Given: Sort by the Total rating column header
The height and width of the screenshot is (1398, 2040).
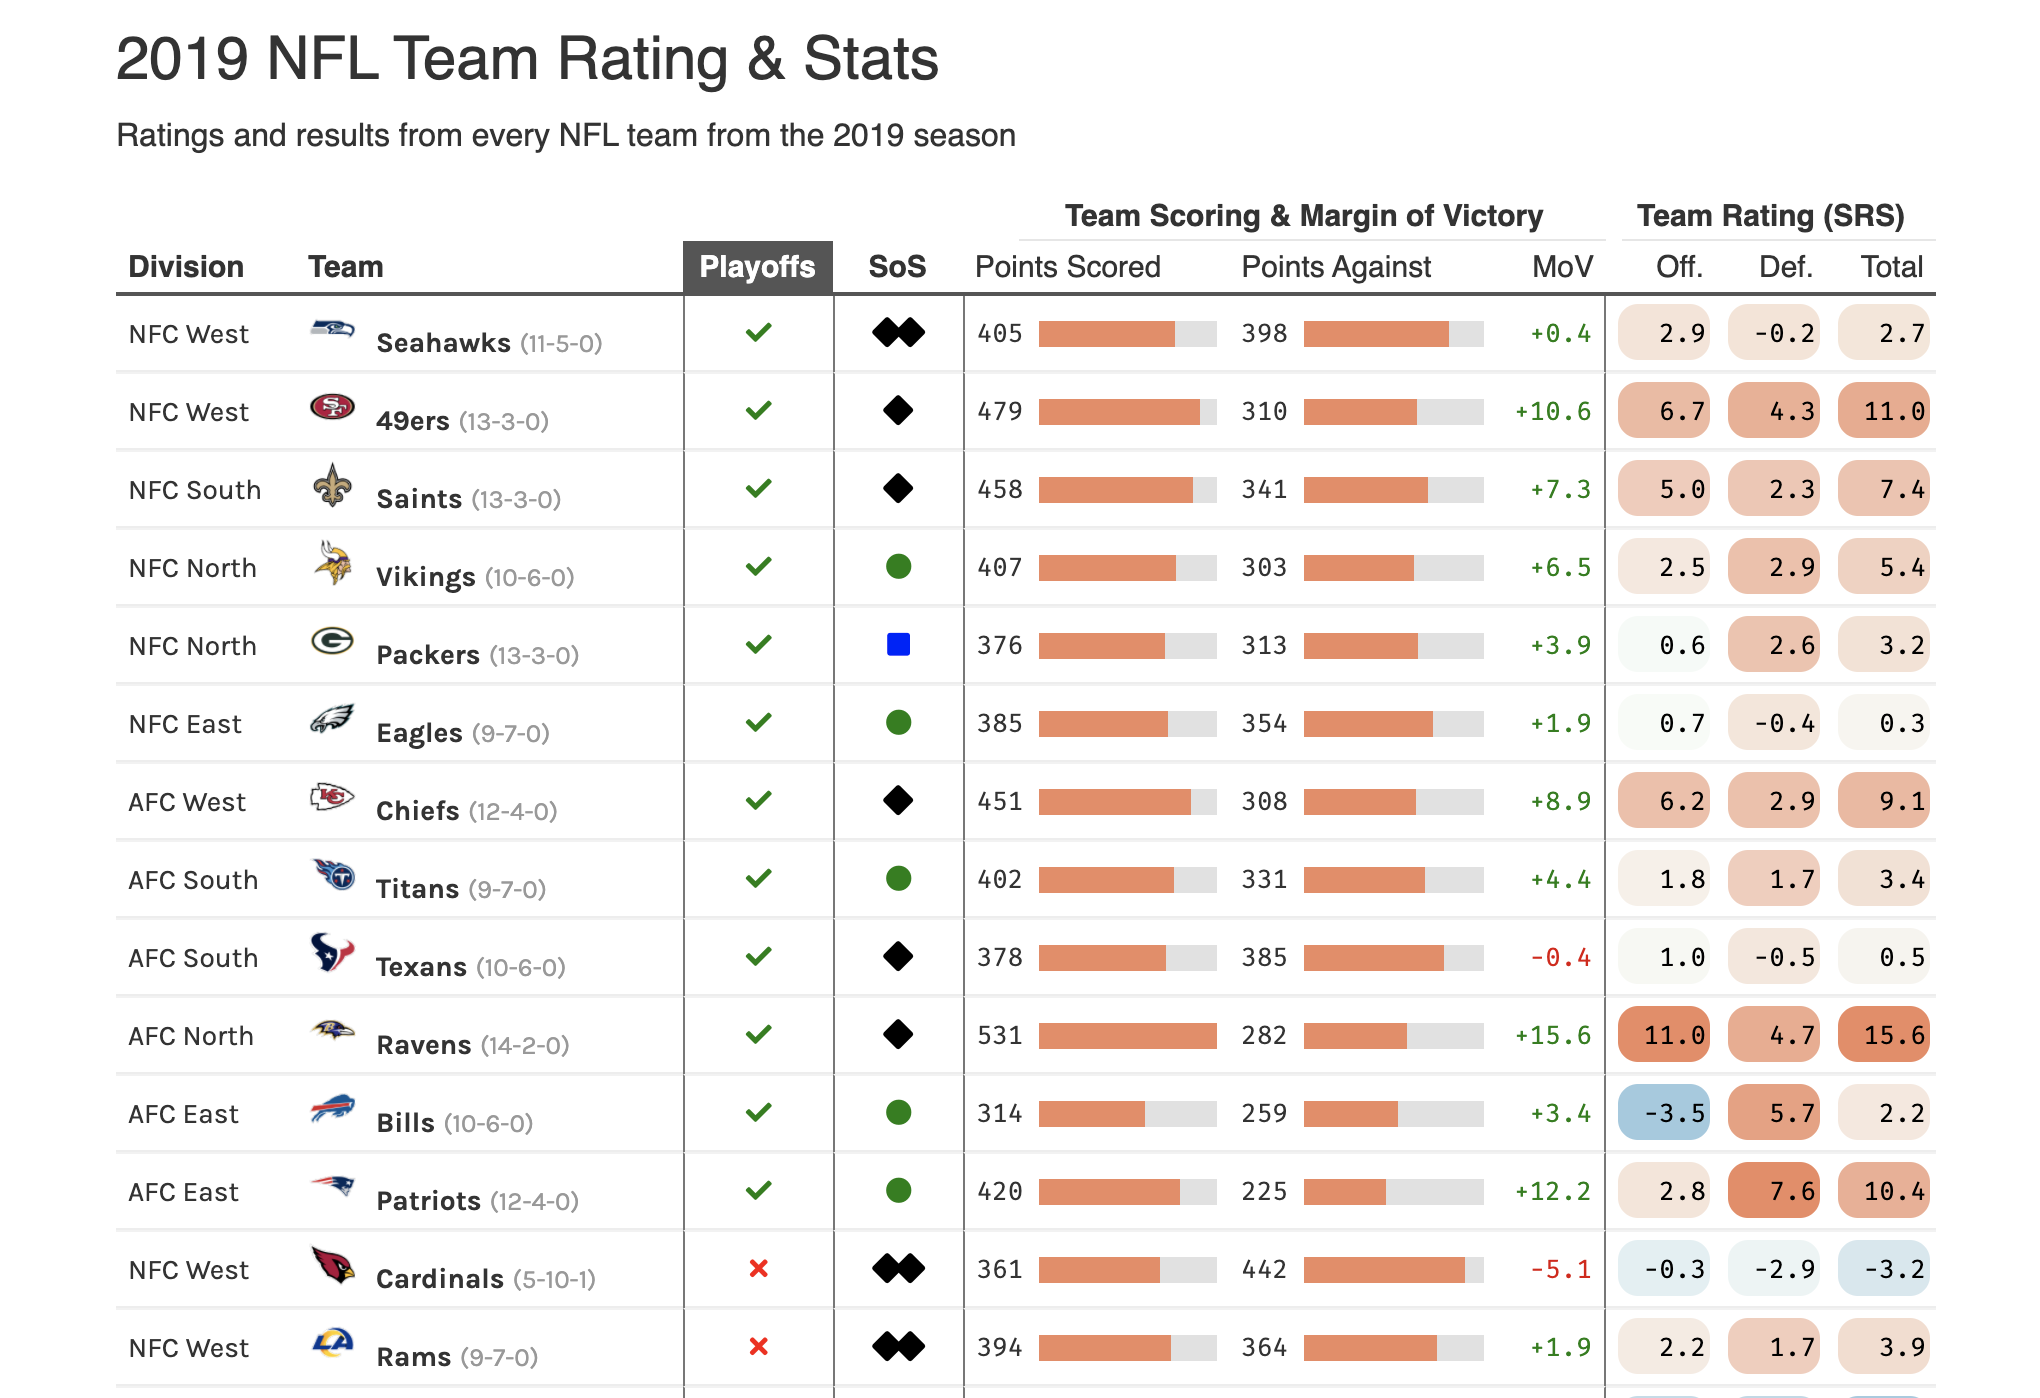Looking at the screenshot, I should (x=1891, y=267).
